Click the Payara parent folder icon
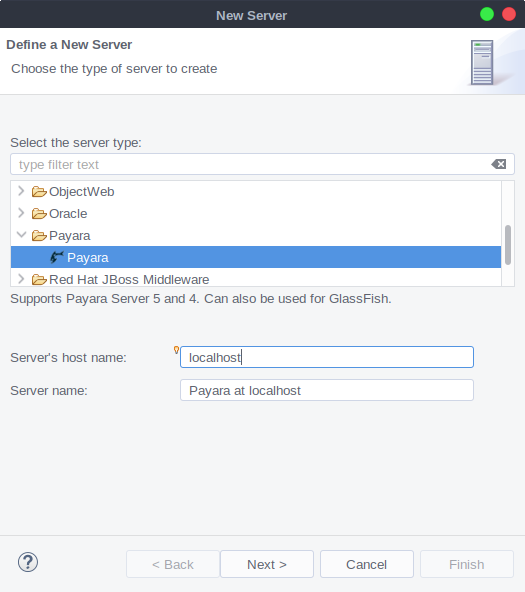Image resolution: width=525 pixels, height=592 pixels. 39,236
